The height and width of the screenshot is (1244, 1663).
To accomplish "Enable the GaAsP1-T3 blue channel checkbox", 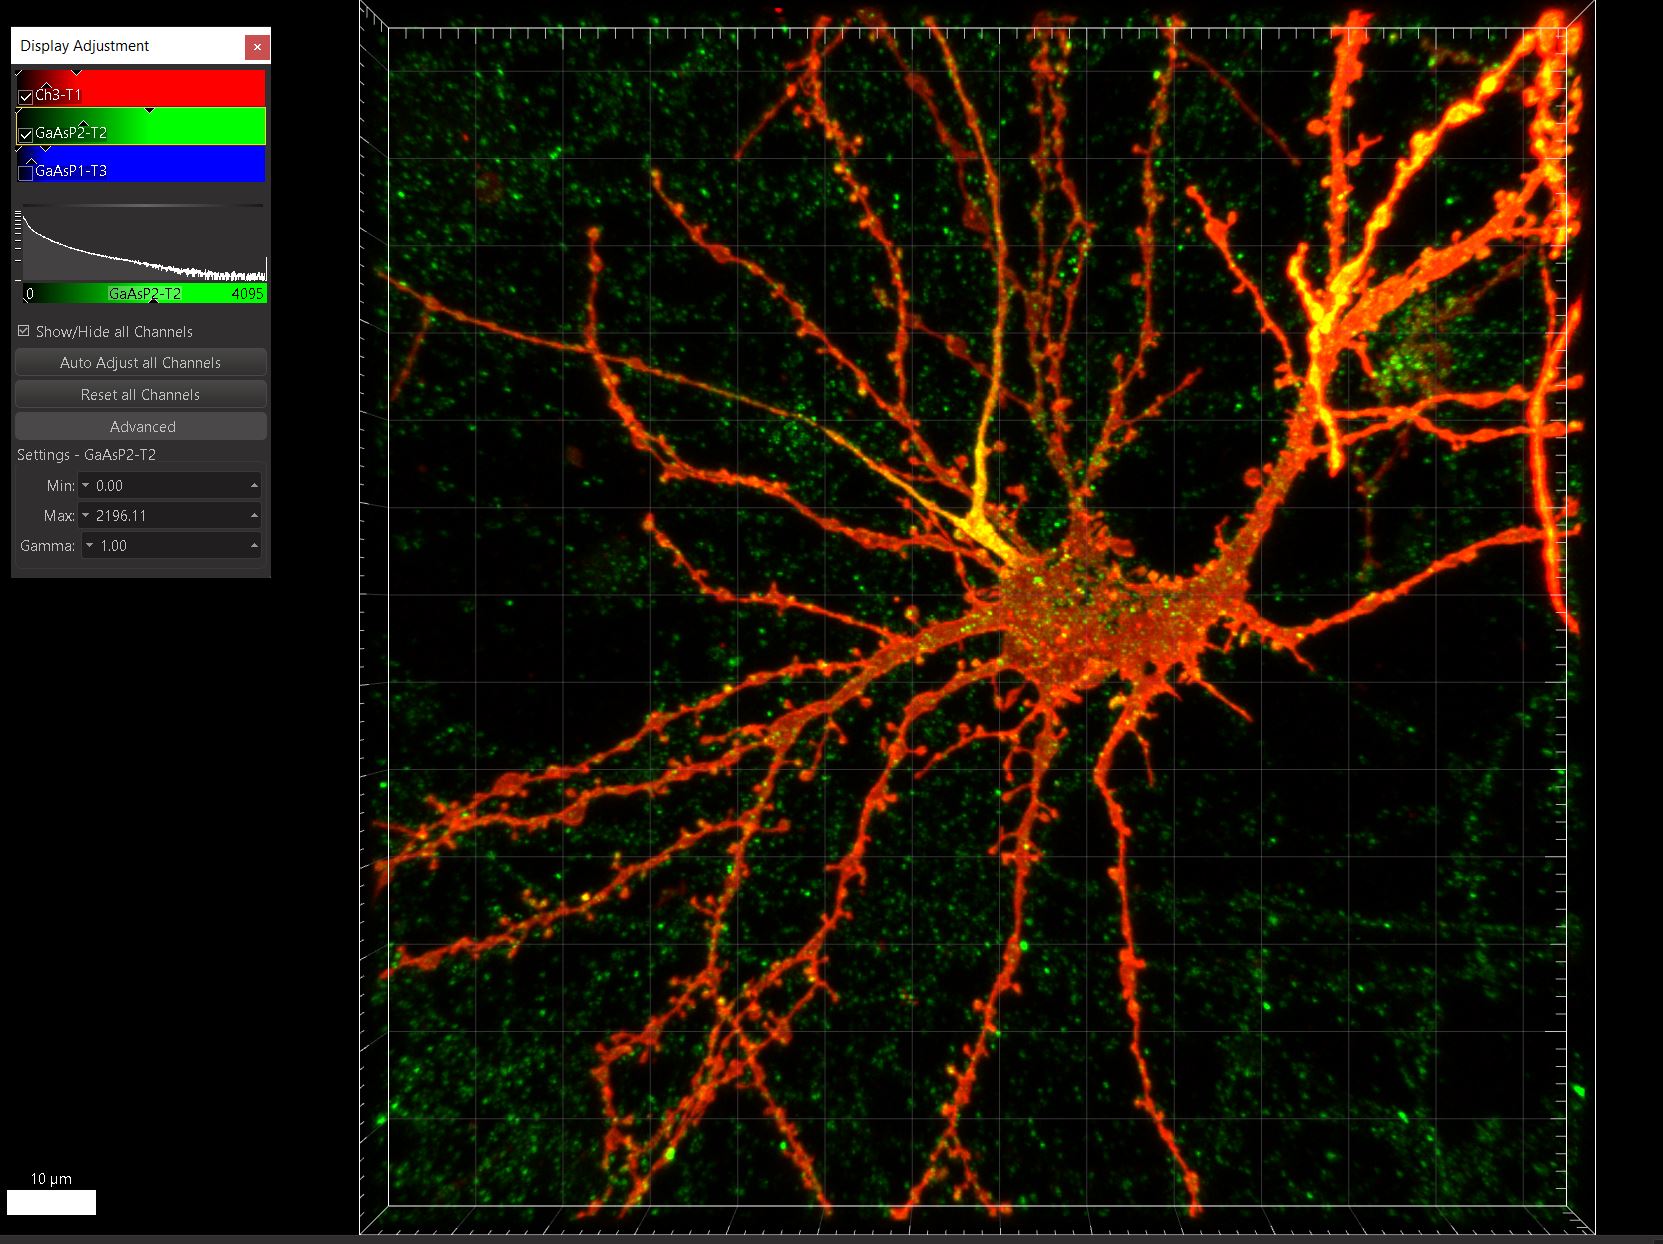I will point(26,172).
